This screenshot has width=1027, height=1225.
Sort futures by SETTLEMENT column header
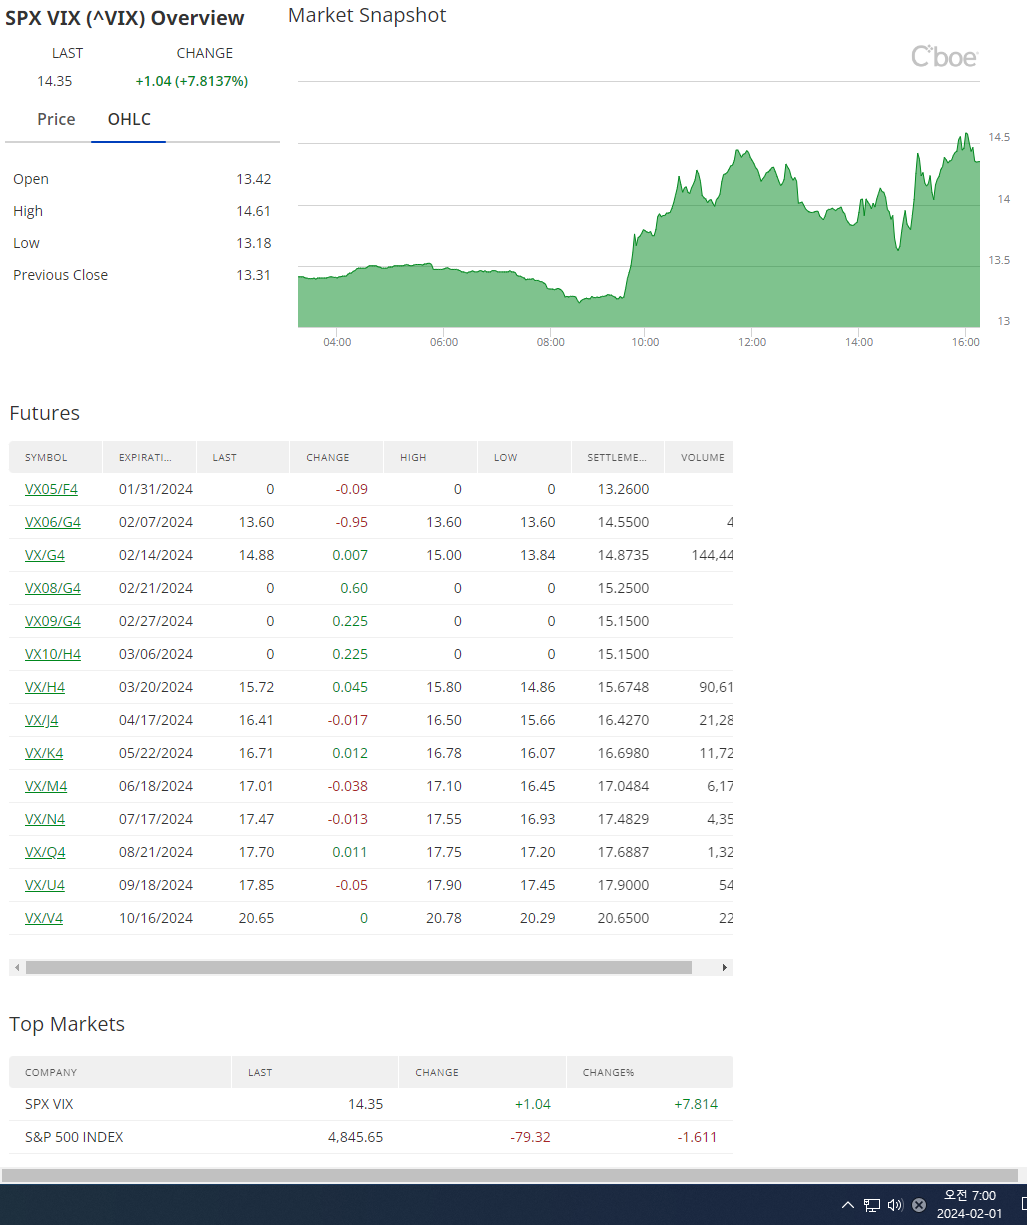[x=618, y=457]
